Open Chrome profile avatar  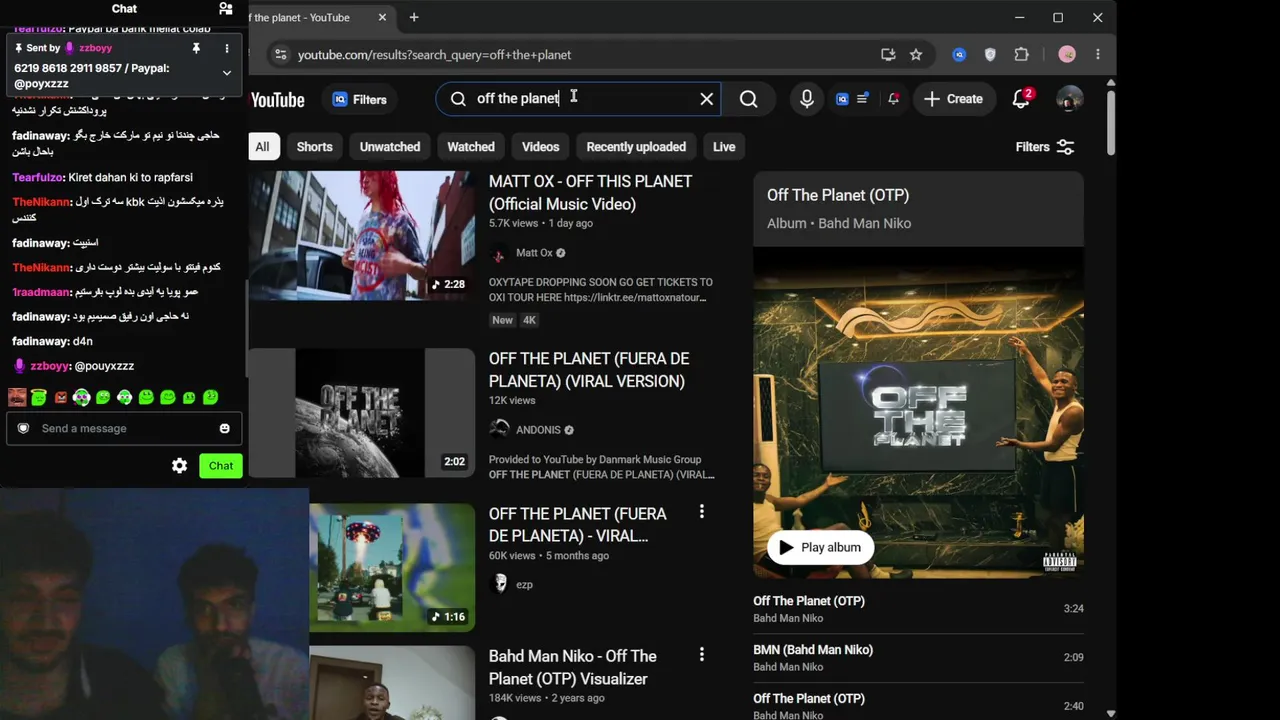[1067, 55]
